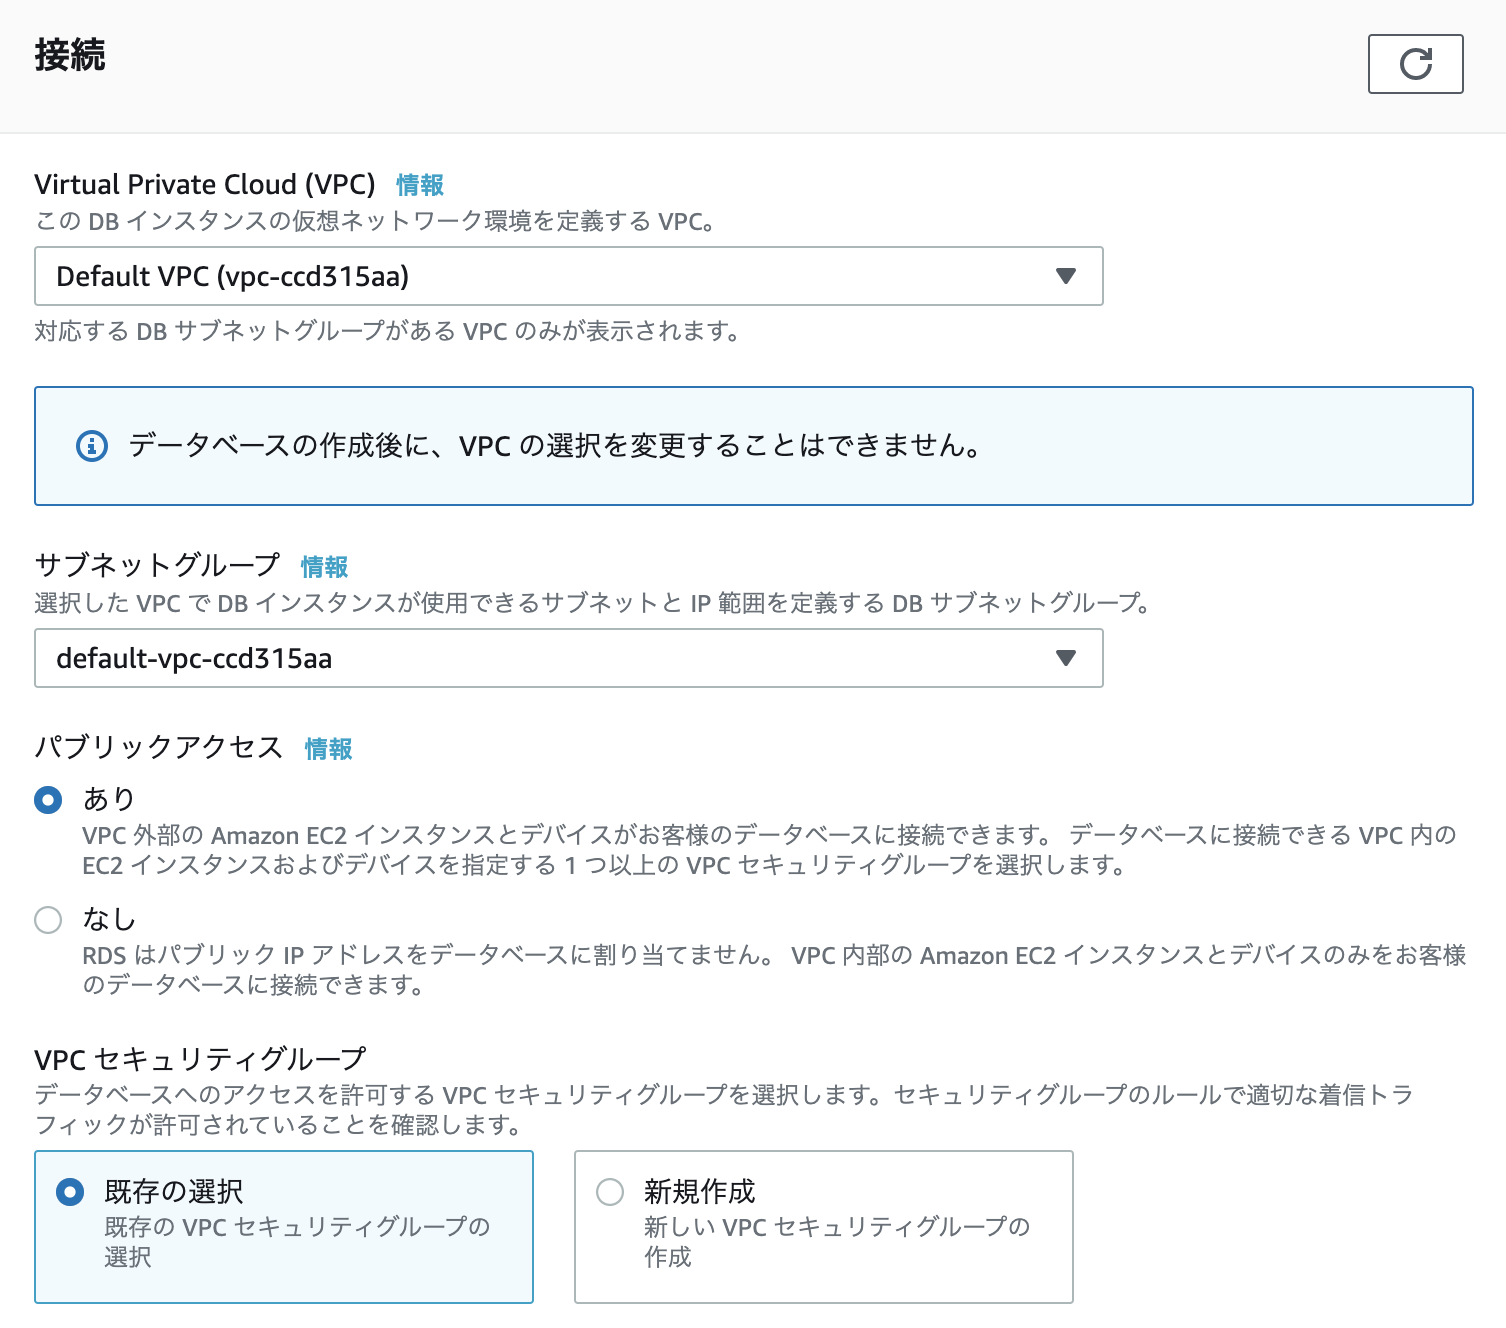Viewport: 1506px width, 1328px height.
Task: Open the default-vpc-ccd315aa subnet group dropdown
Action: 568,658
